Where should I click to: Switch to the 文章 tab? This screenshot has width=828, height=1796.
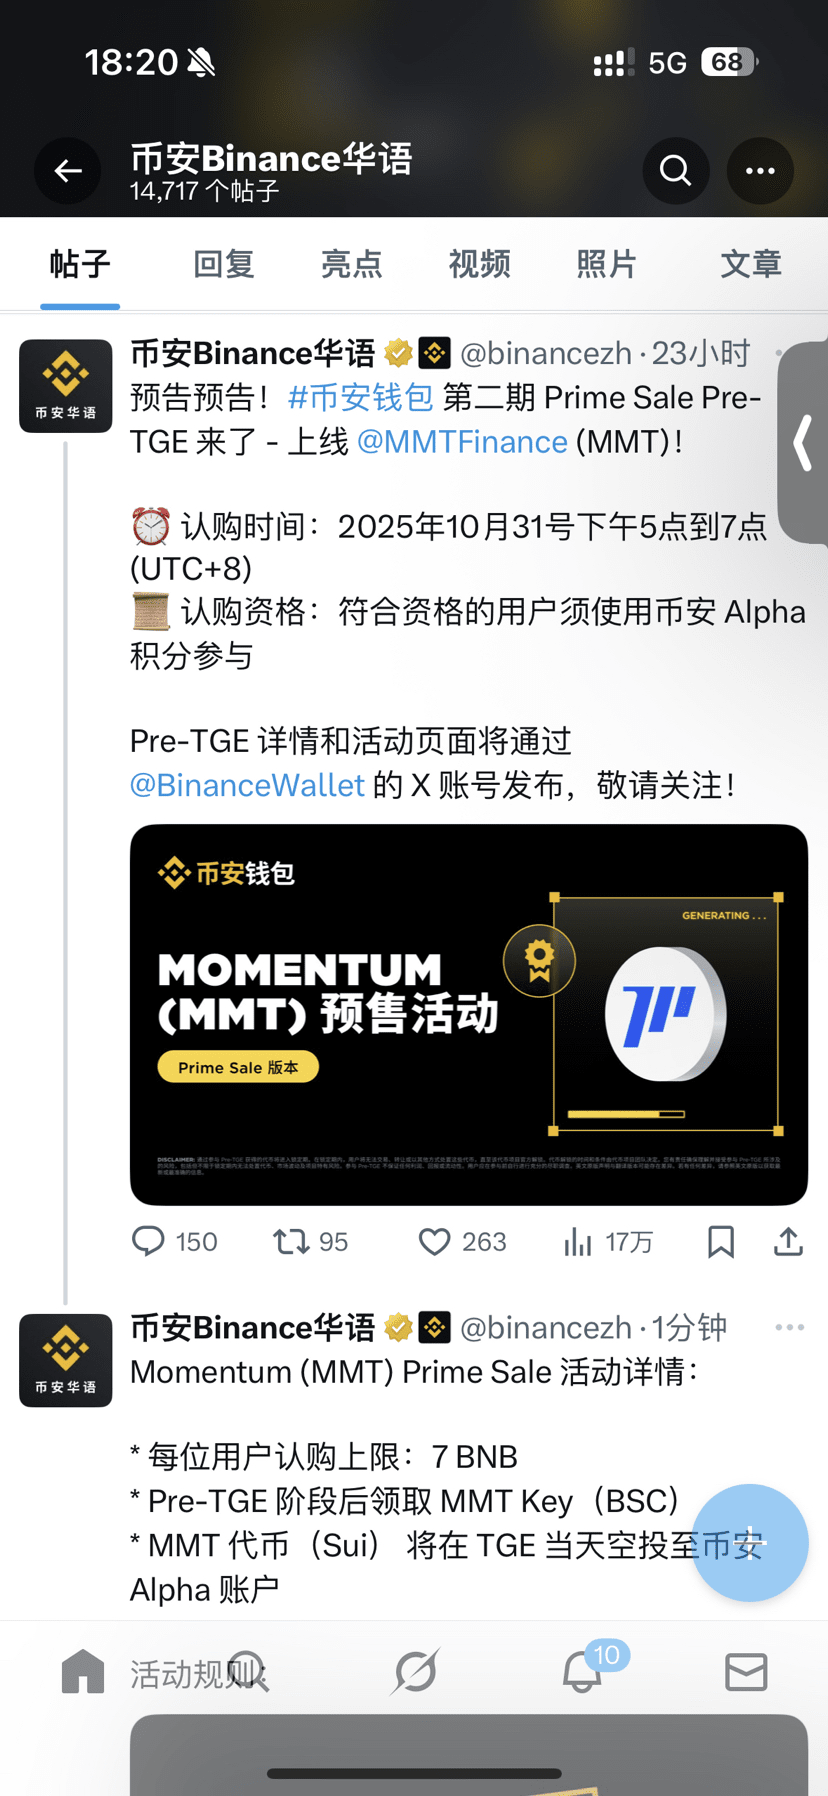coord(751,264)
